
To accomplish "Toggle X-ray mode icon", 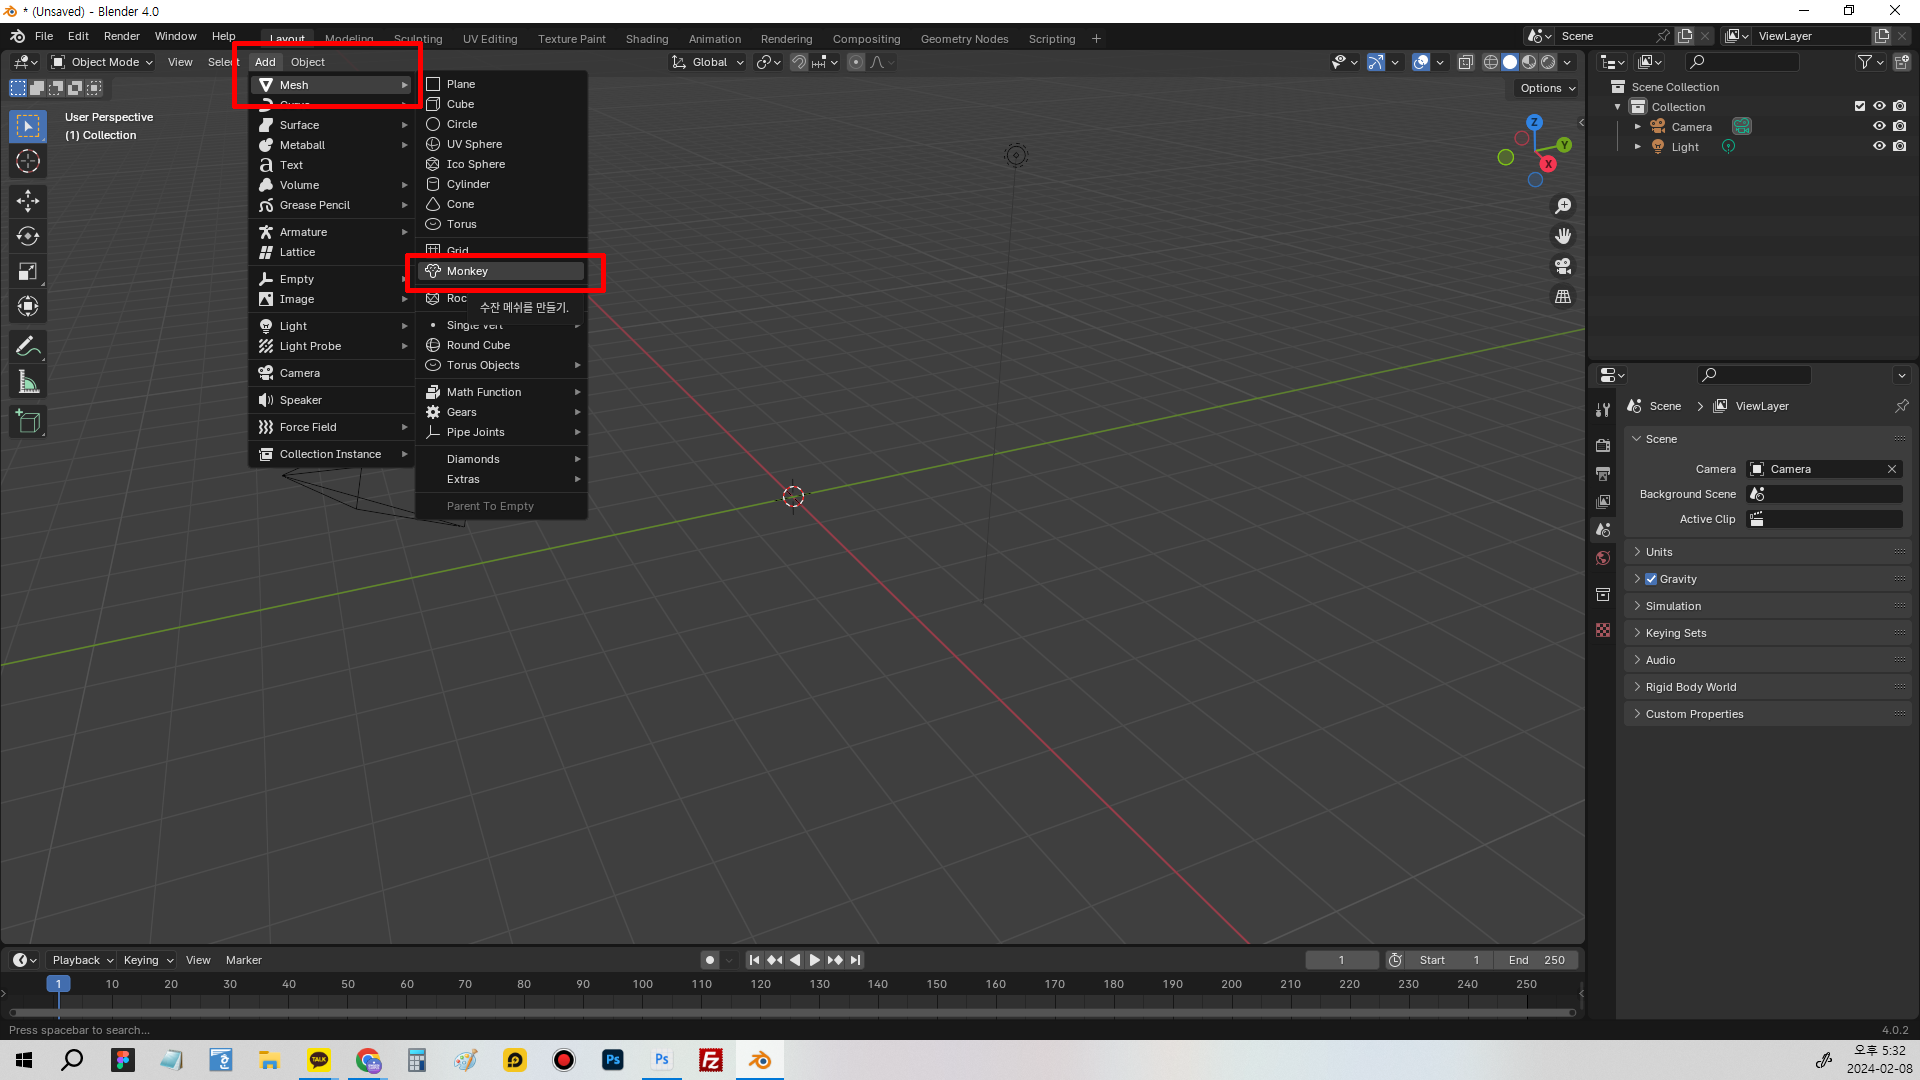I will pyautogui.click(x=1465, y=62).
